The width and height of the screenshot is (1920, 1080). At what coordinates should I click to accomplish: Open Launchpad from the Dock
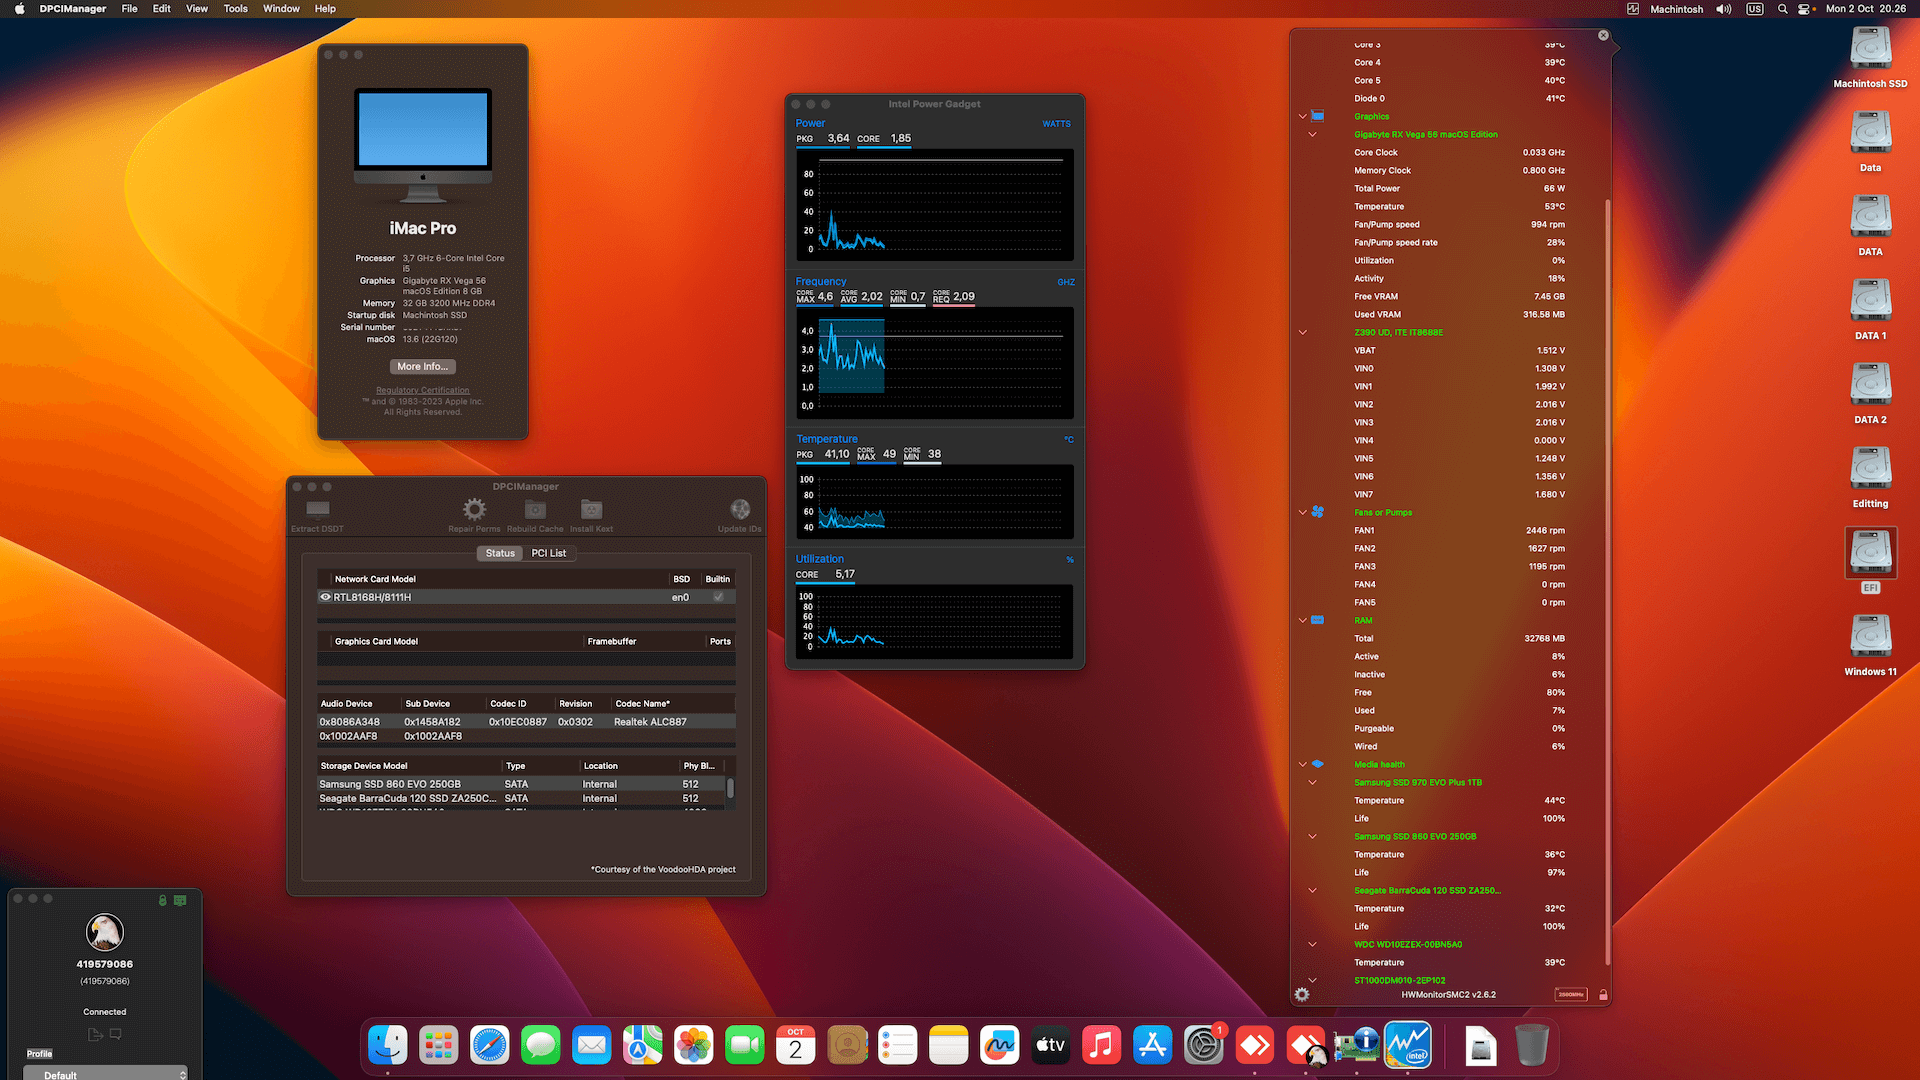coord(438,1044)
